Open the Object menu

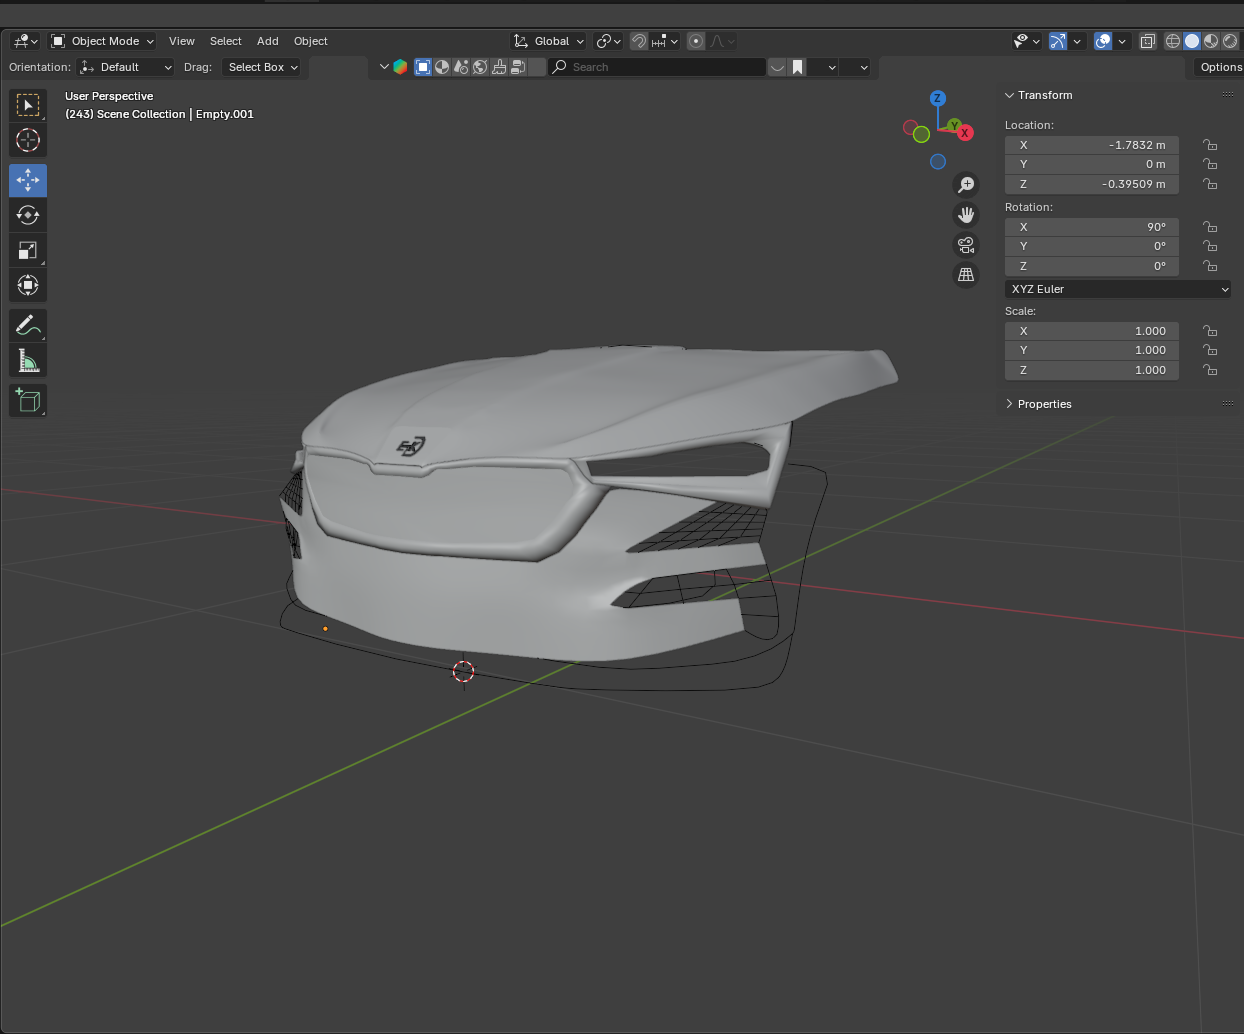tap(310, 41)
